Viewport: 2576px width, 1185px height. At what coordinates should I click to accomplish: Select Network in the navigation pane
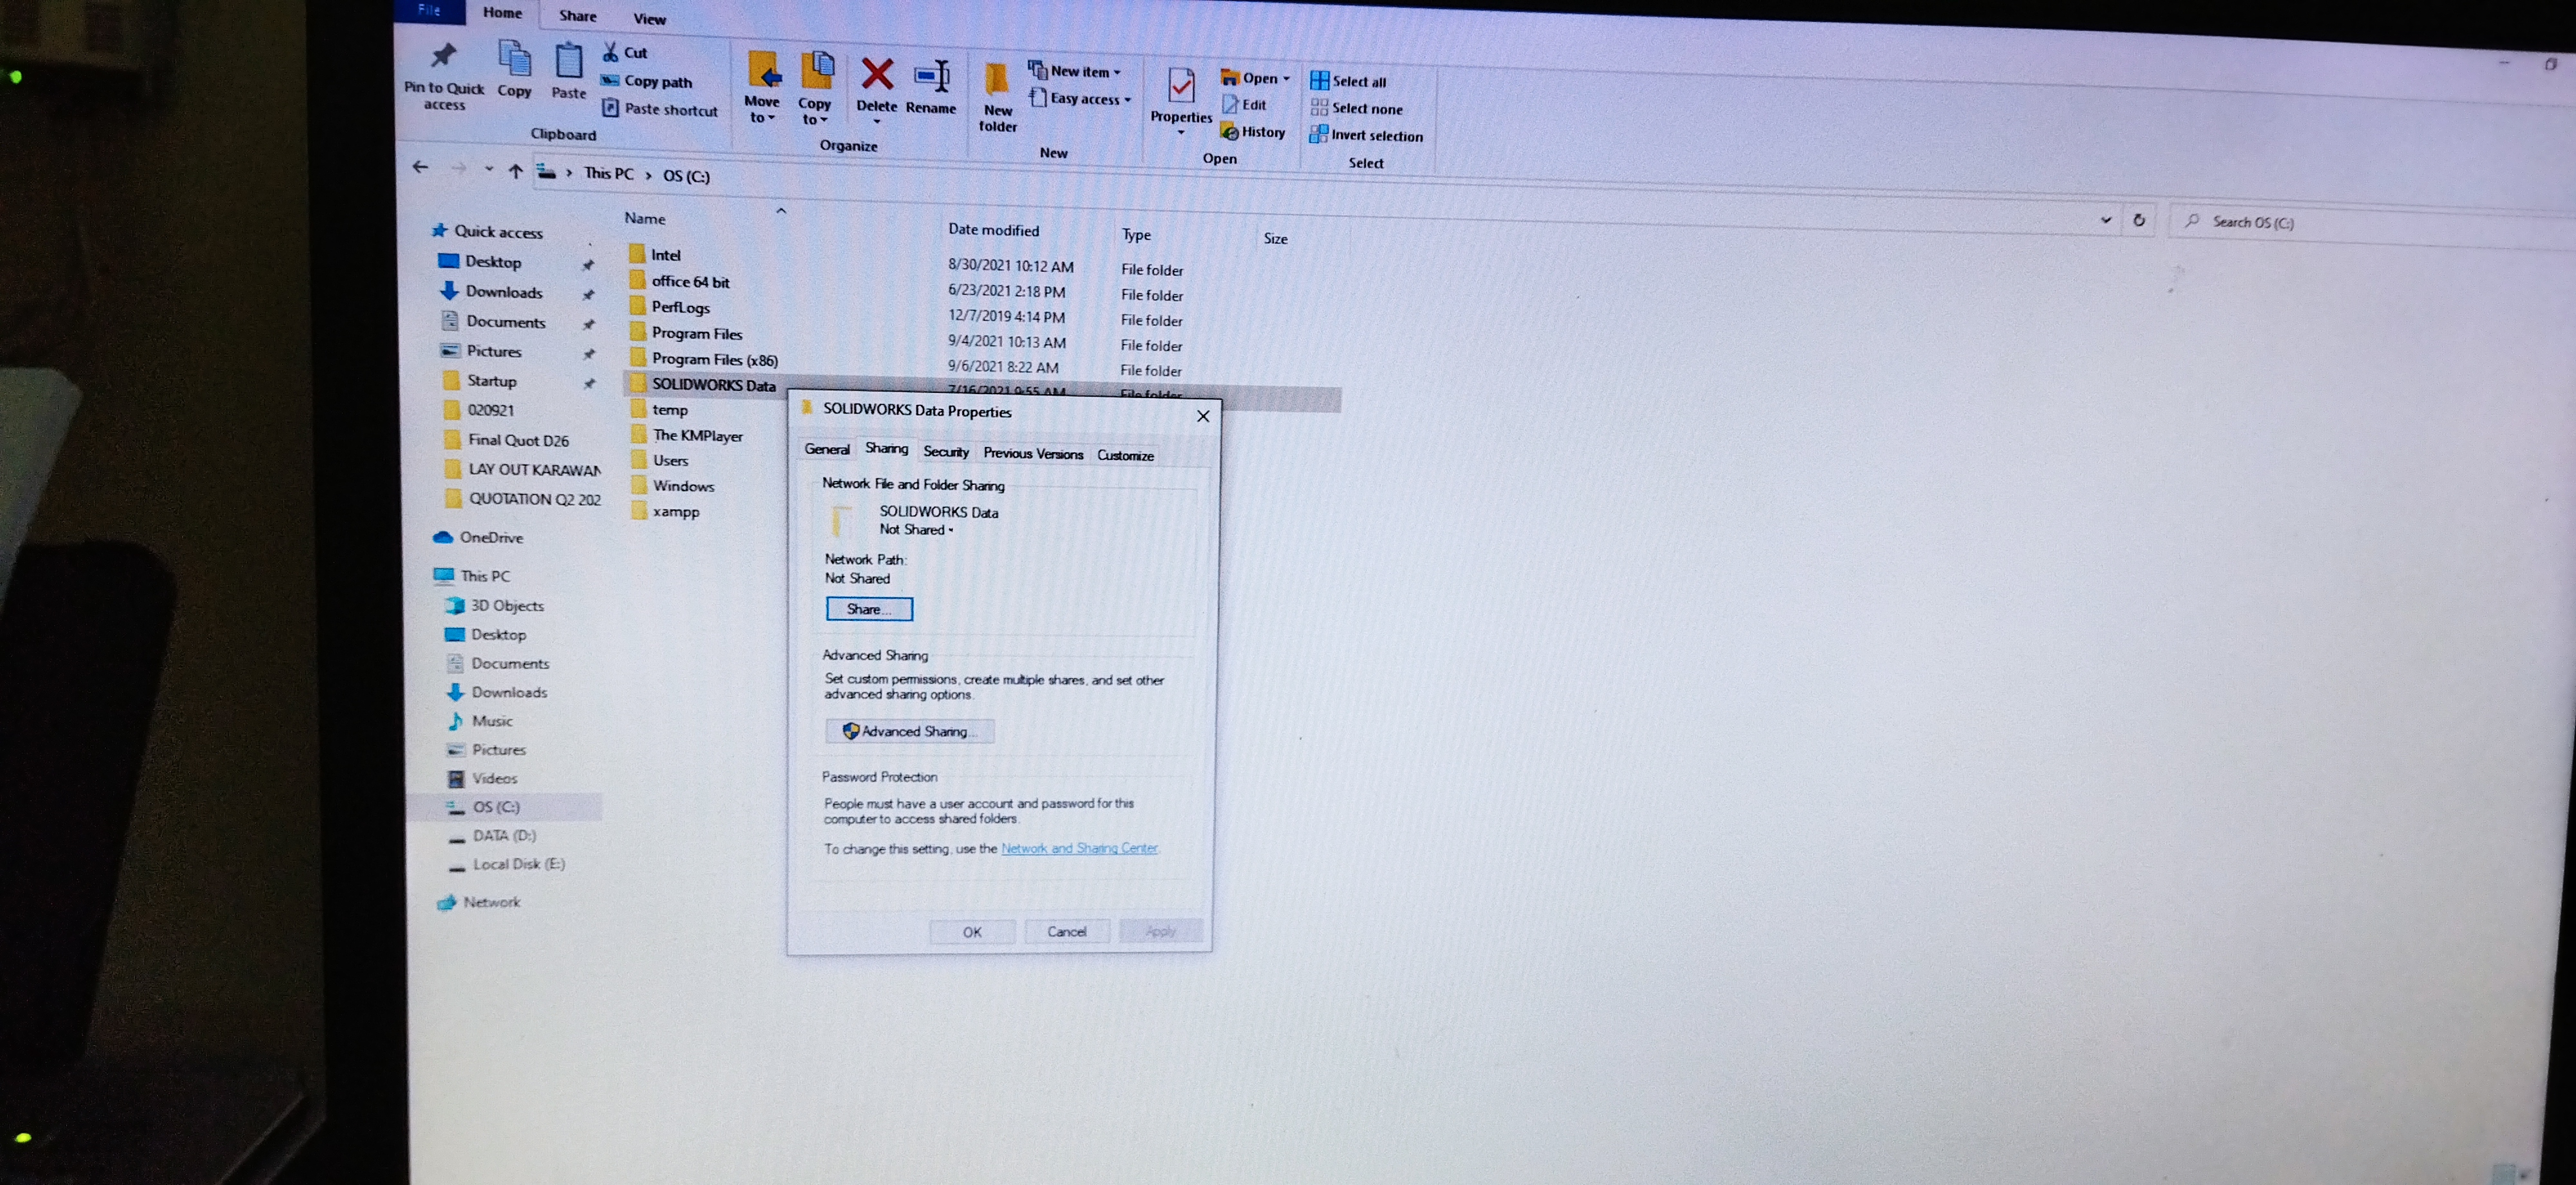coord(479,902)
